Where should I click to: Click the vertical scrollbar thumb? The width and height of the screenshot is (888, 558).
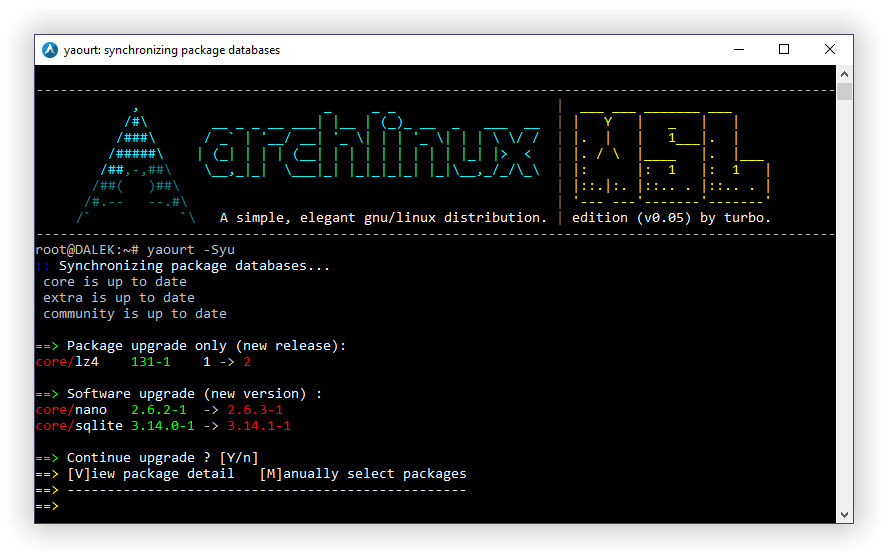pyautogui.click(x=844, y=91)
